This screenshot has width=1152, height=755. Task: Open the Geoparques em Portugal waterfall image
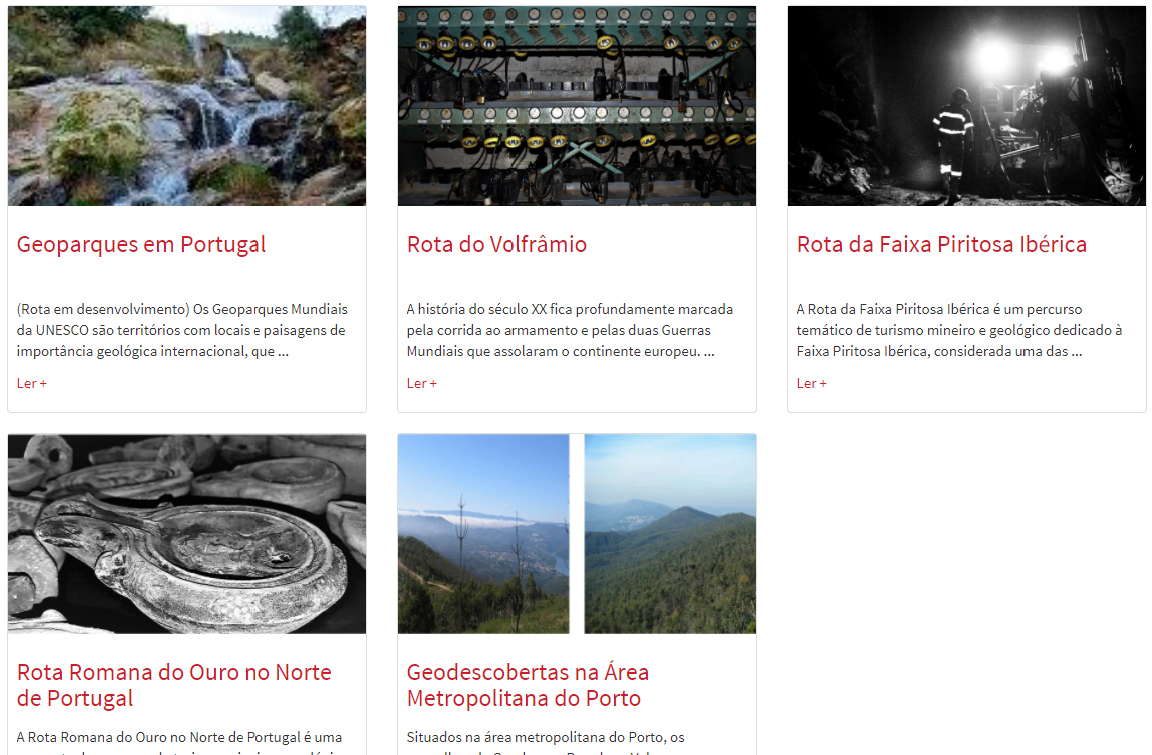pyautogui.click(x=187, y=106)
